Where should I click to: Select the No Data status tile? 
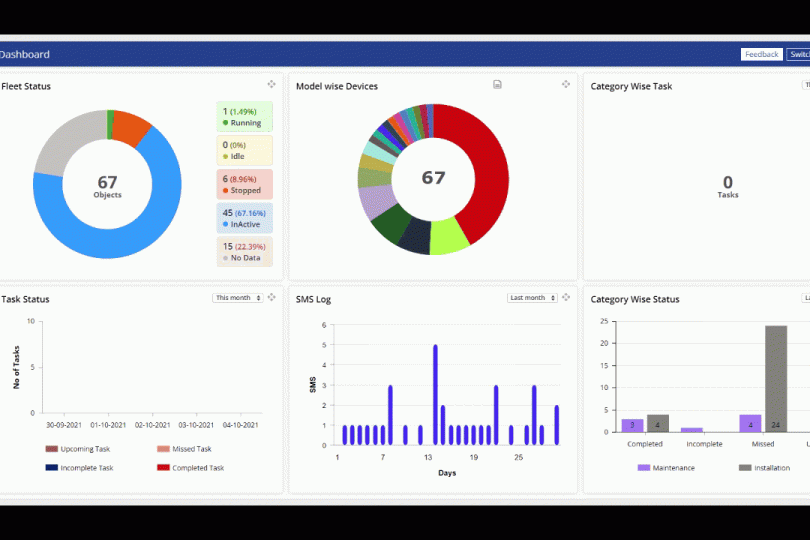[x=244, y=252]
